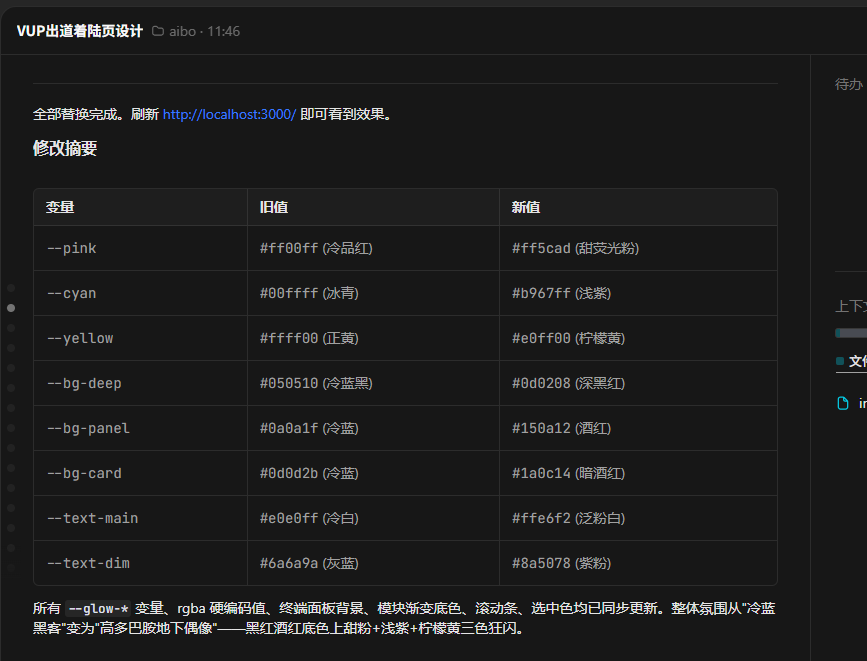Click the folder icon beside aibo
Screen dimensions: 867x661
tap(158, 31)
